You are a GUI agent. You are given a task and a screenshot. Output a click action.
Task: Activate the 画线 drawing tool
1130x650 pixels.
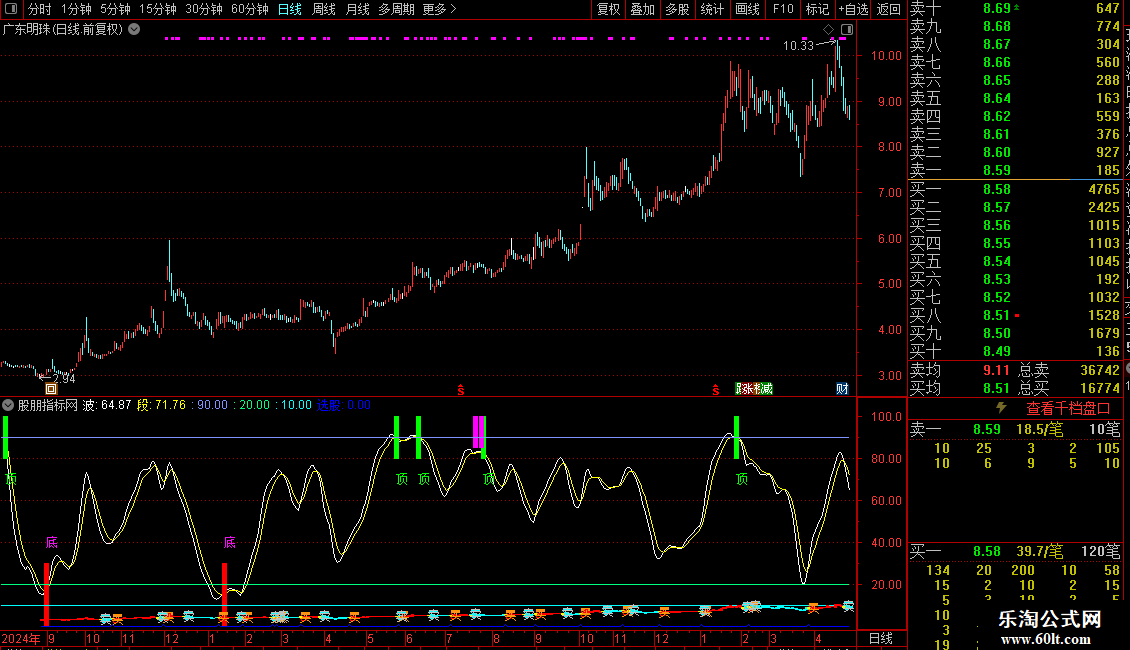747,9
